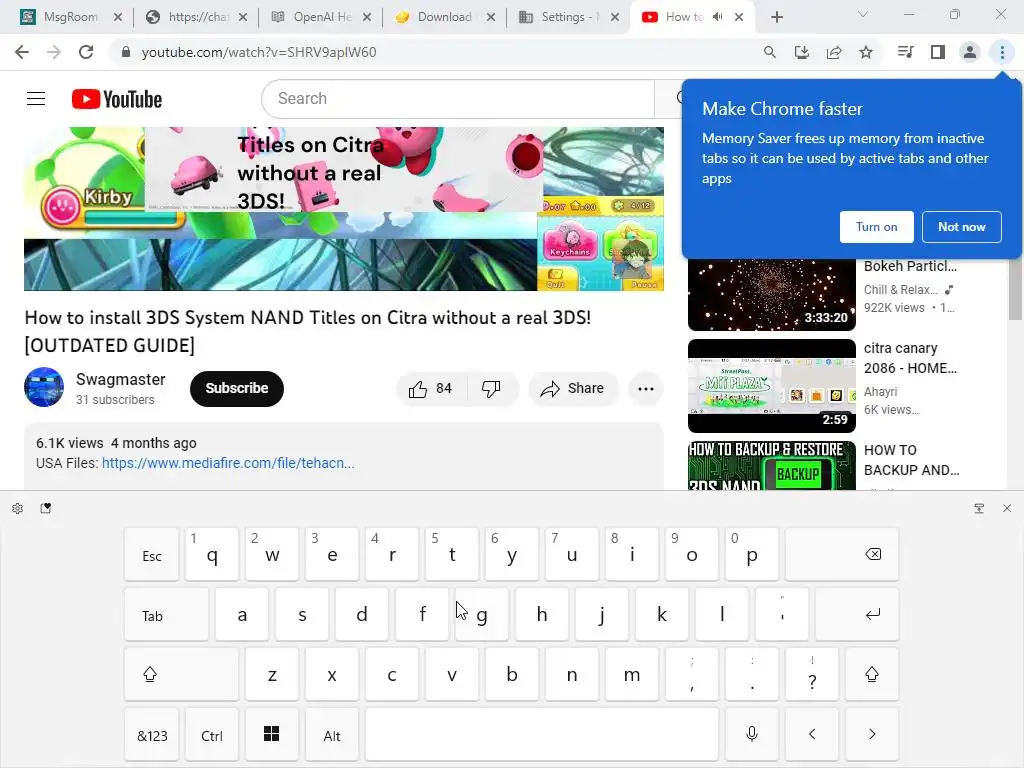Share this page via address bar icon

[x=834, y=52]
